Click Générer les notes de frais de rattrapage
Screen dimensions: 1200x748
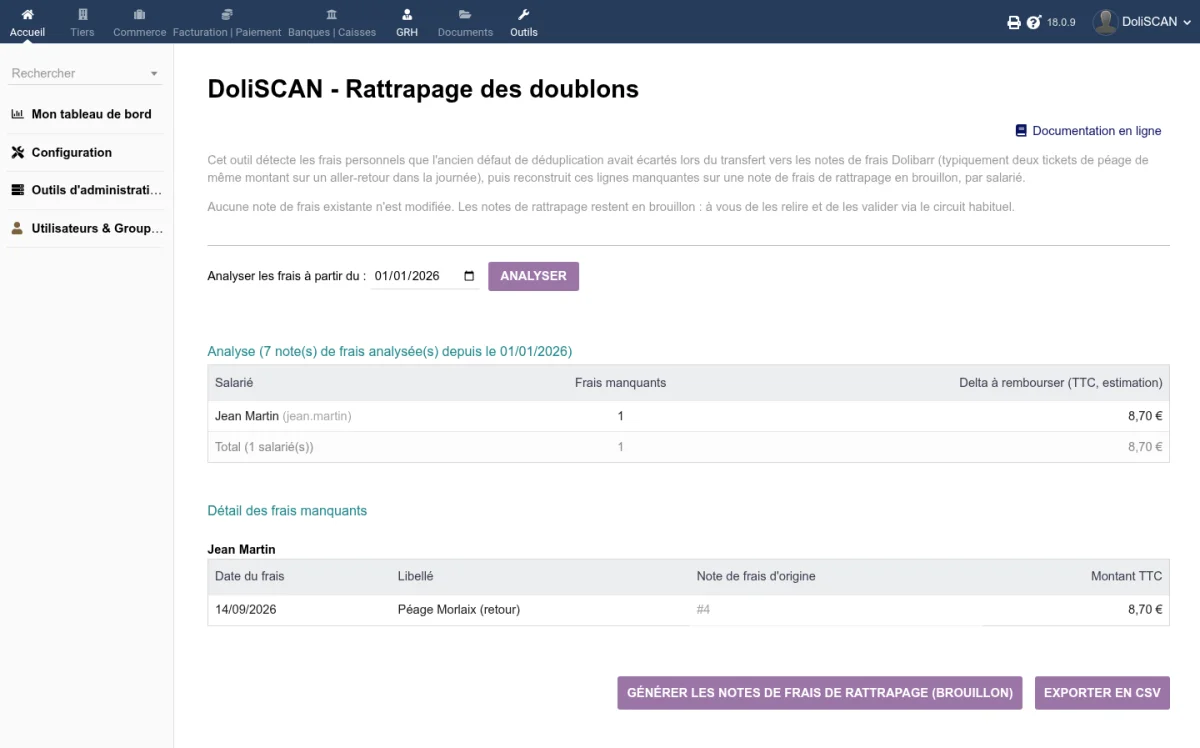(x=820, y=693)
